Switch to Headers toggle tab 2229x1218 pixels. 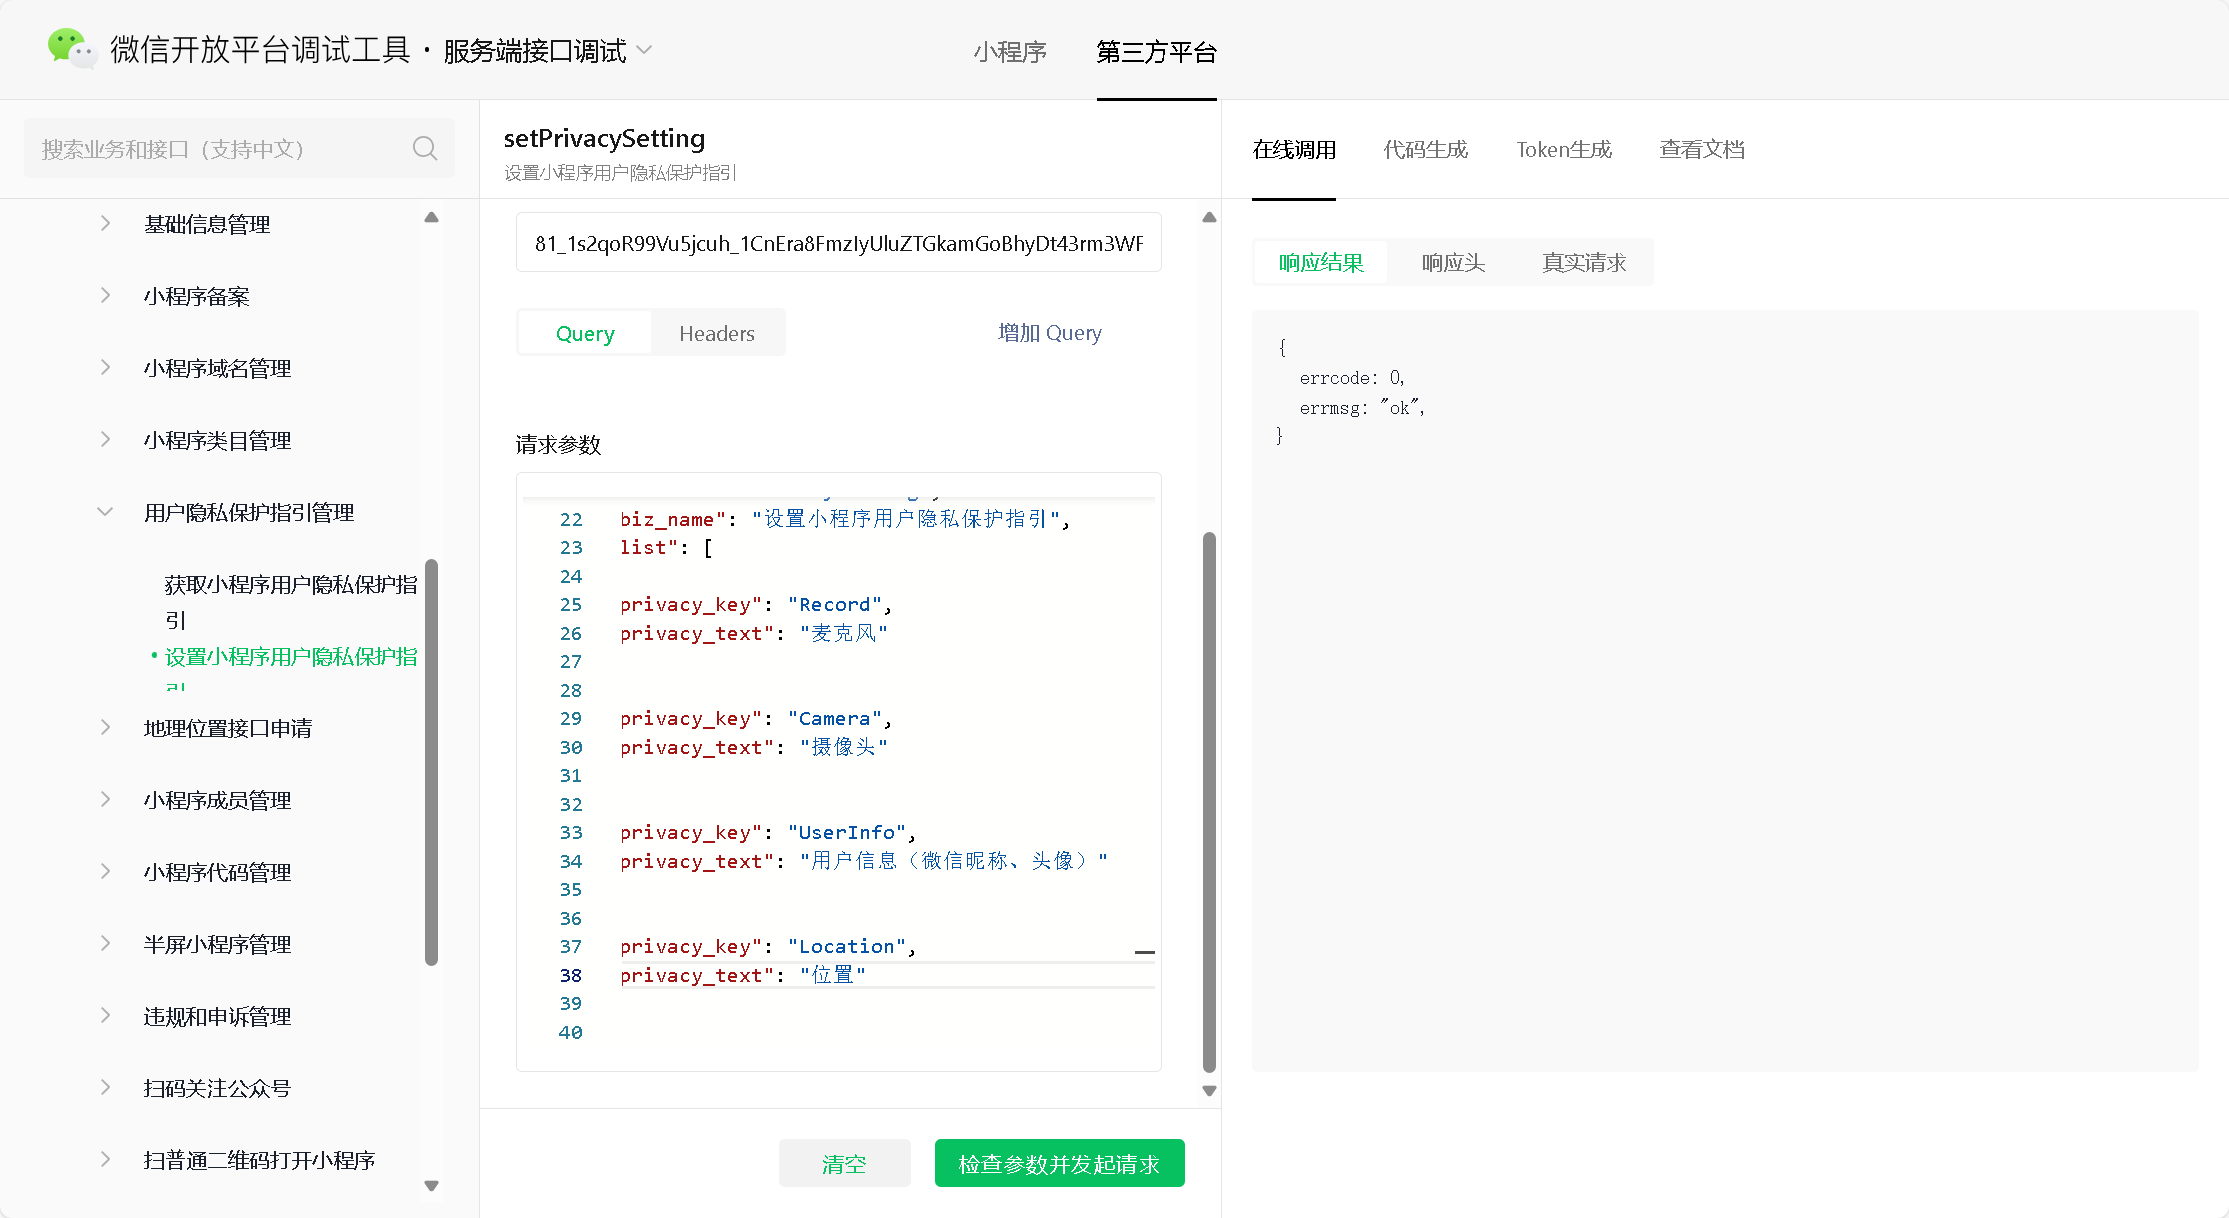[x=716, y=333]
